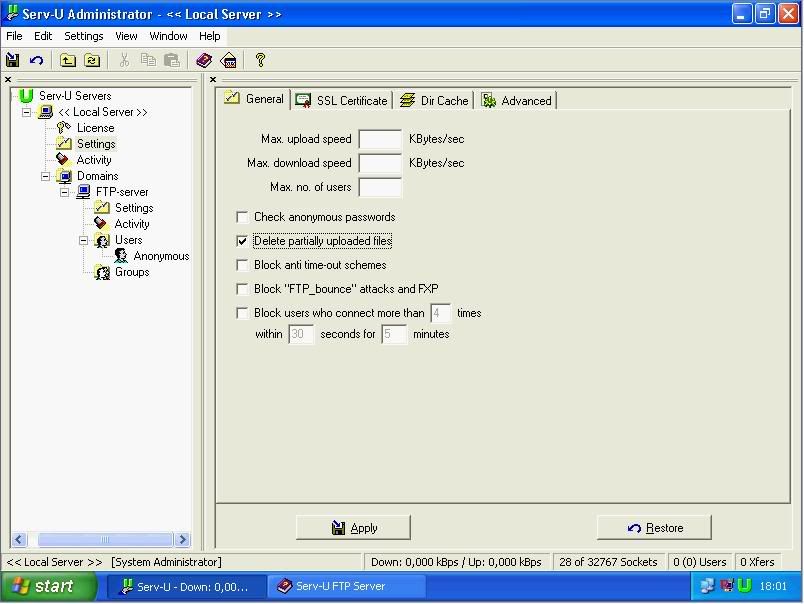Enable Check anonymous passwords checkbox
Screen dimensions: 804x604
242,217
